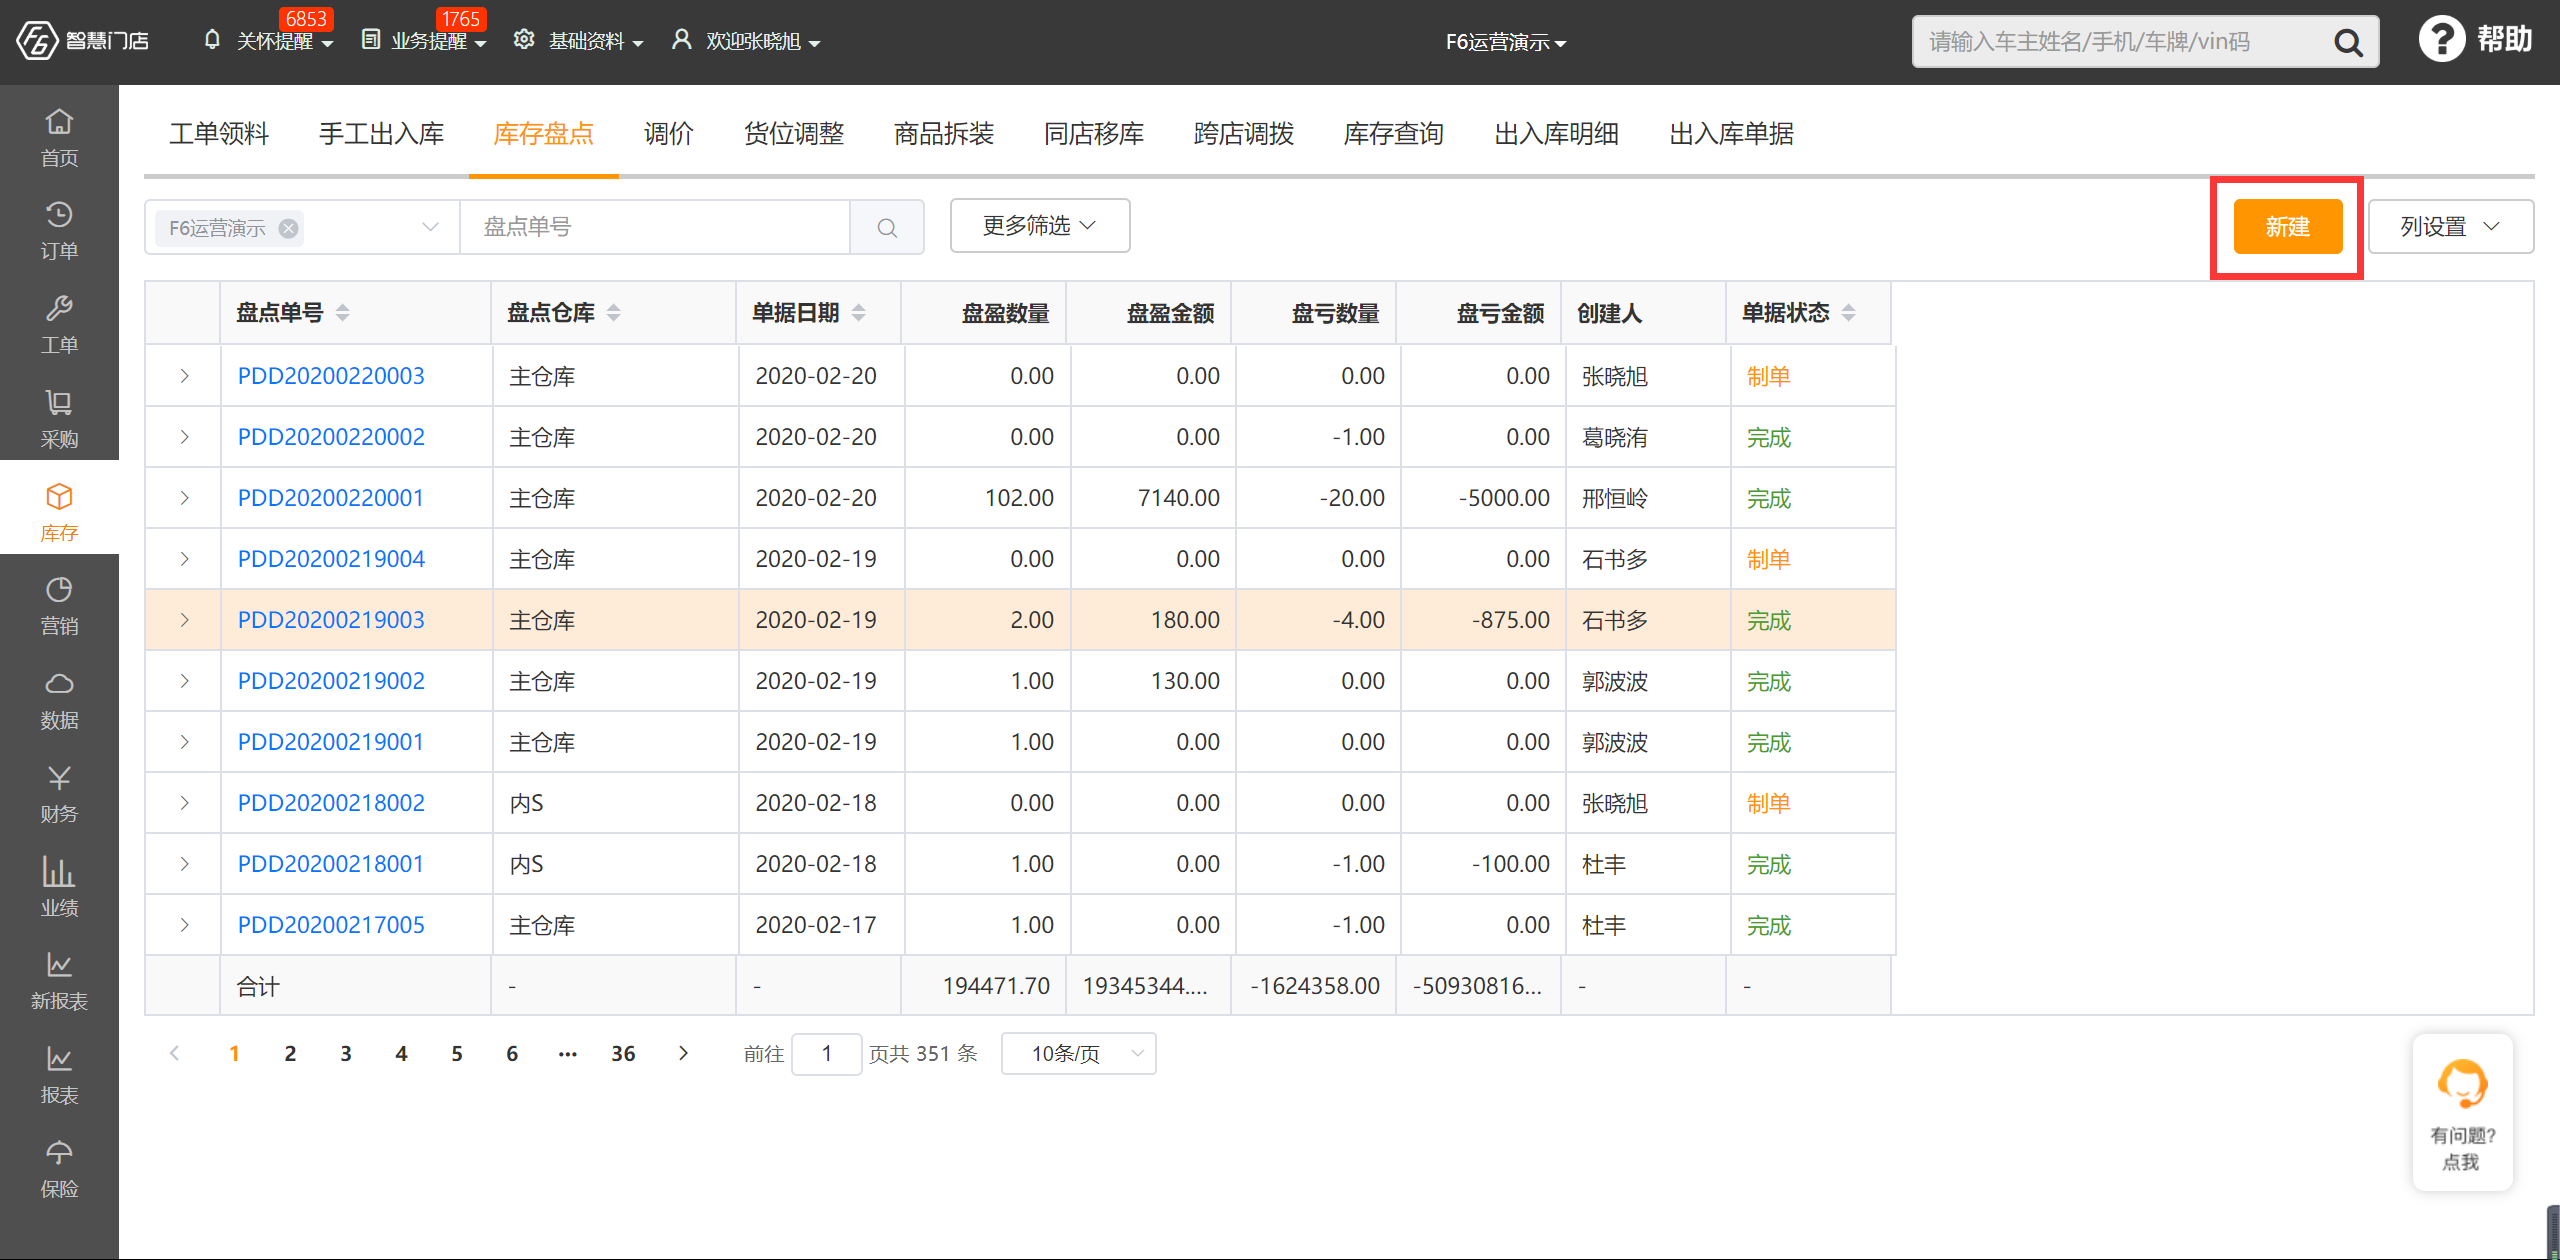Go to page 36
Image resolution: width=2560 pixels, height=1260 pixels.
(623, 1053)
